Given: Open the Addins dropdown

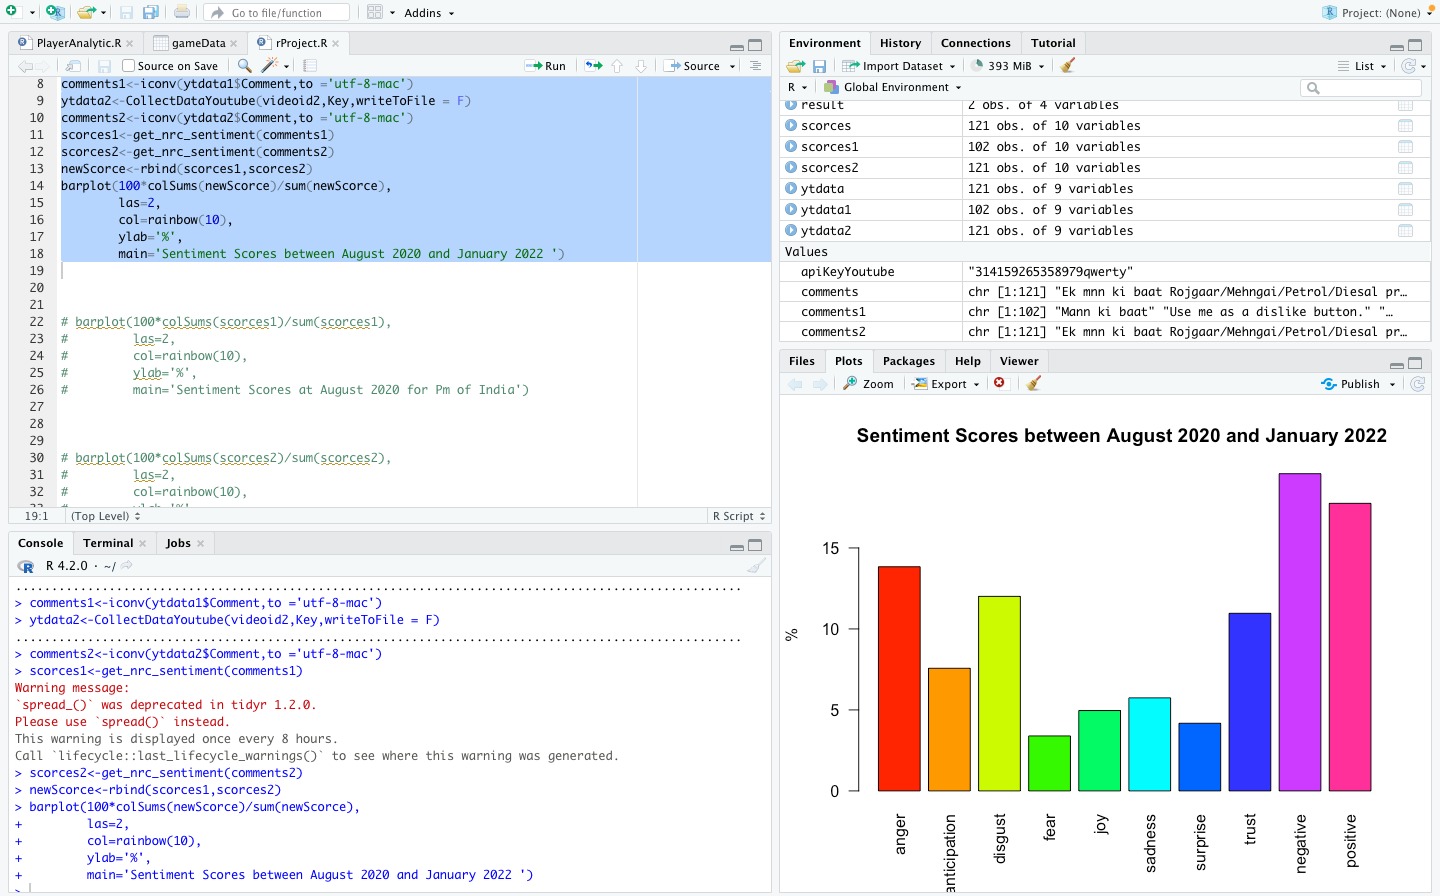Looking at the screenshot, I should pos(428,13).
